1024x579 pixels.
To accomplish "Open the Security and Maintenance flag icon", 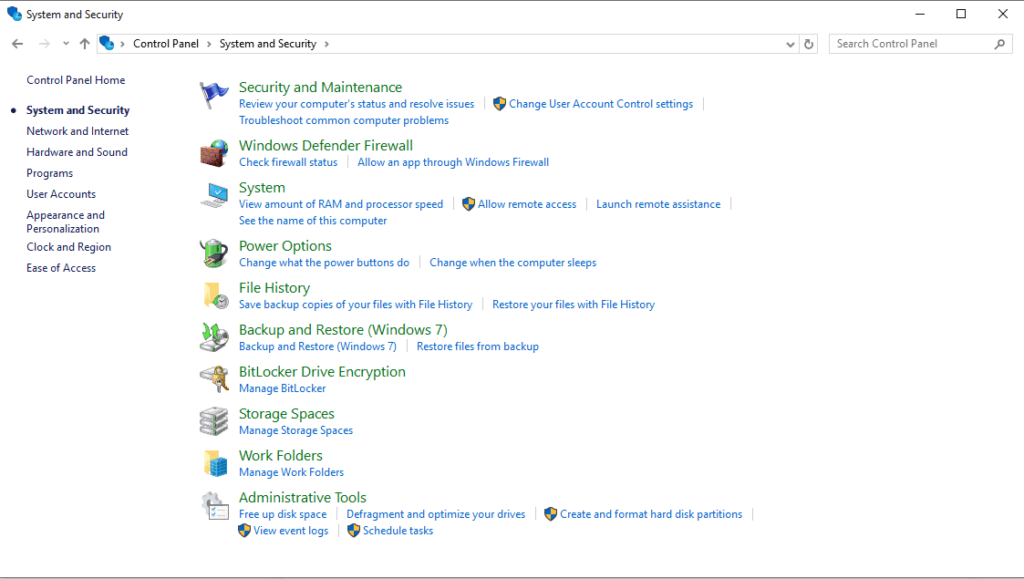I will [214, 95].
